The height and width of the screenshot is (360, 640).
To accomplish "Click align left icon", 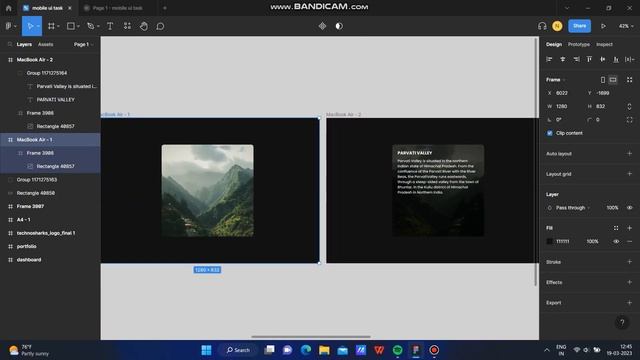I will pyautogui.click(x=549, y=60).
